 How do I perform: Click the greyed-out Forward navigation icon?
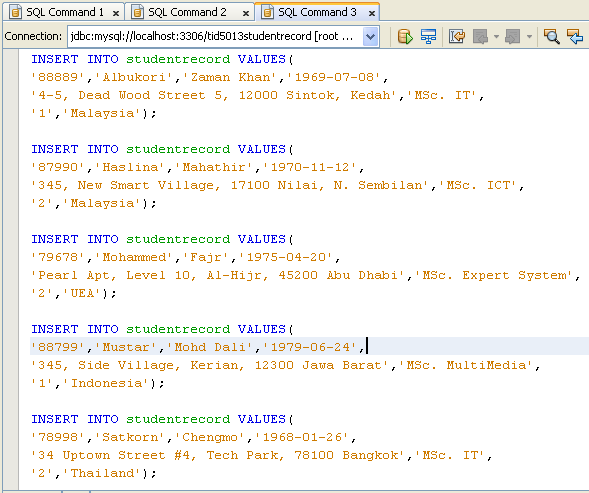(x=512, y=36)
